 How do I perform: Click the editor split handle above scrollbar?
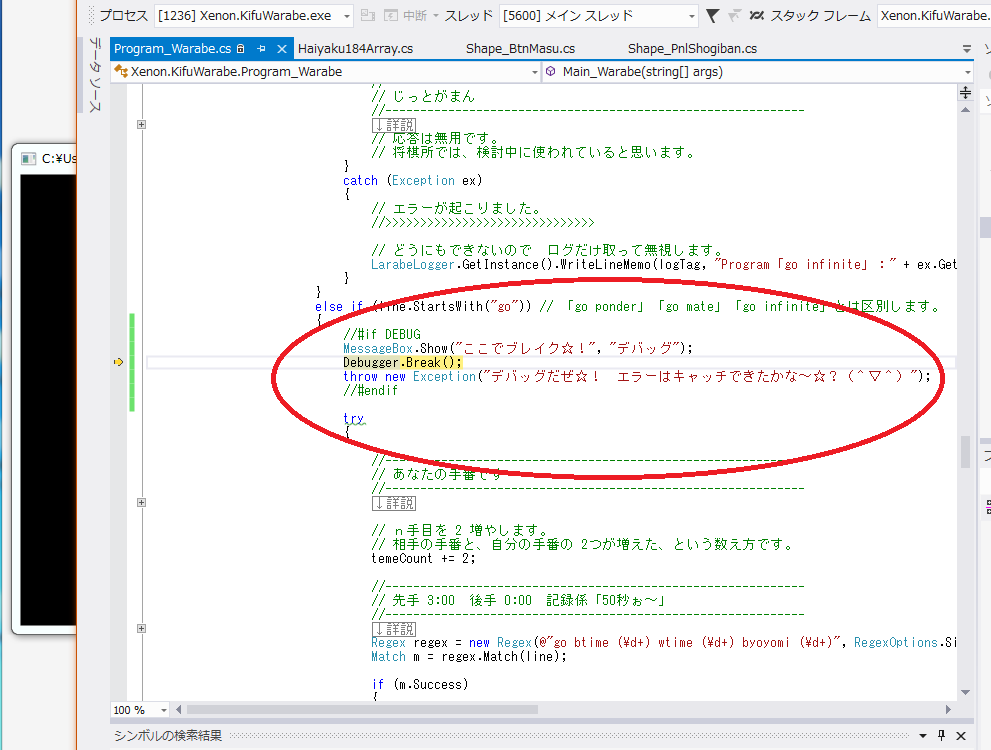click(x=965, y=92)
